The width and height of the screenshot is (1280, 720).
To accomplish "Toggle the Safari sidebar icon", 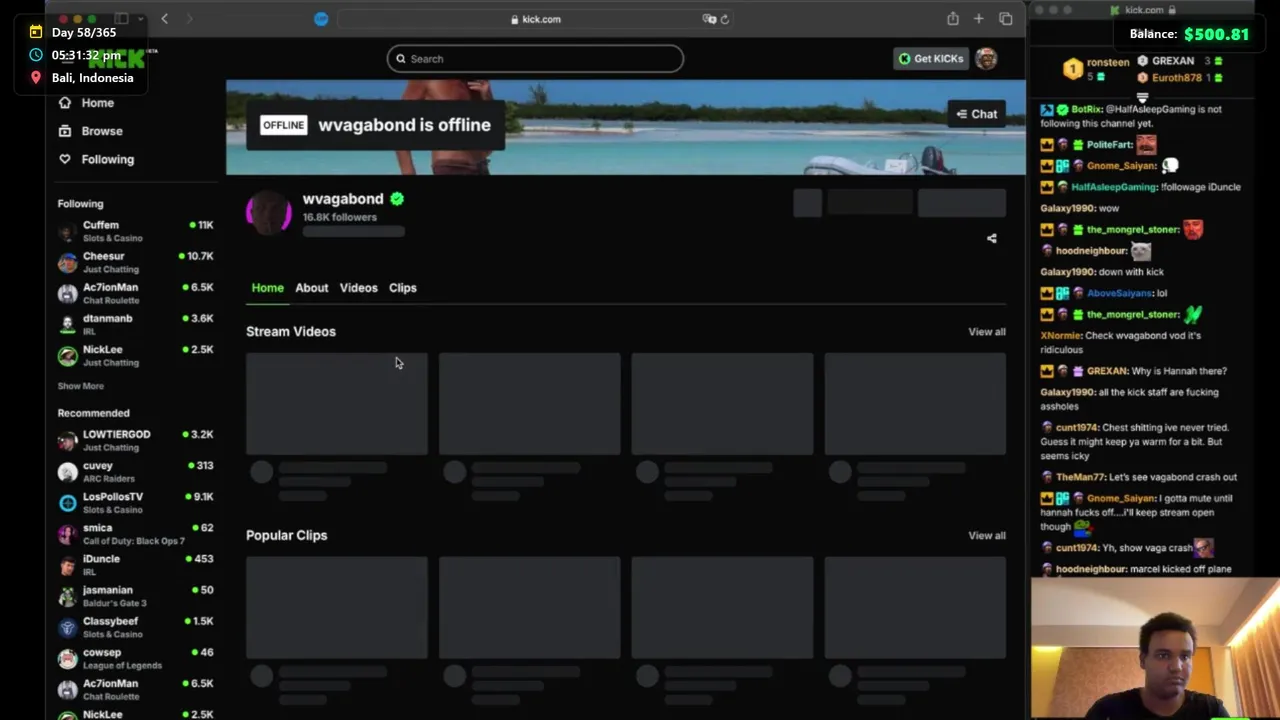I will 121,19.
